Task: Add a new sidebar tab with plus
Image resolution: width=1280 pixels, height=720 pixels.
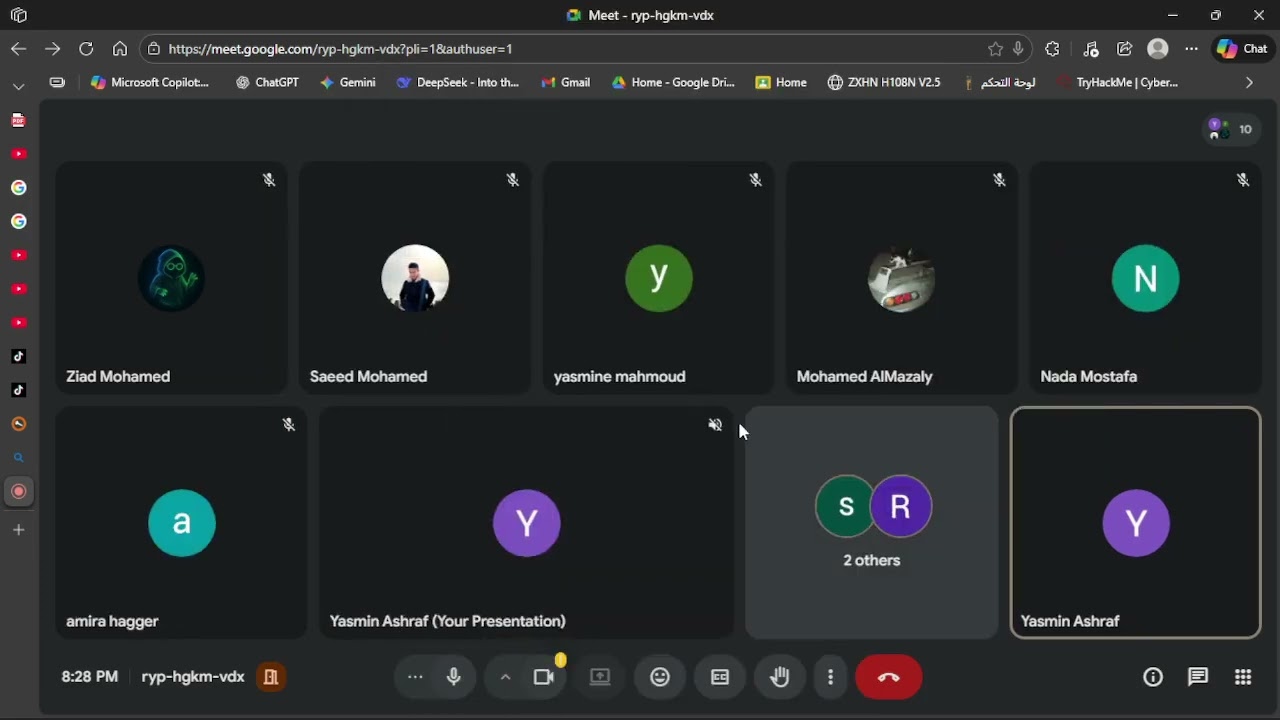Action: click(x=18, y=530)
